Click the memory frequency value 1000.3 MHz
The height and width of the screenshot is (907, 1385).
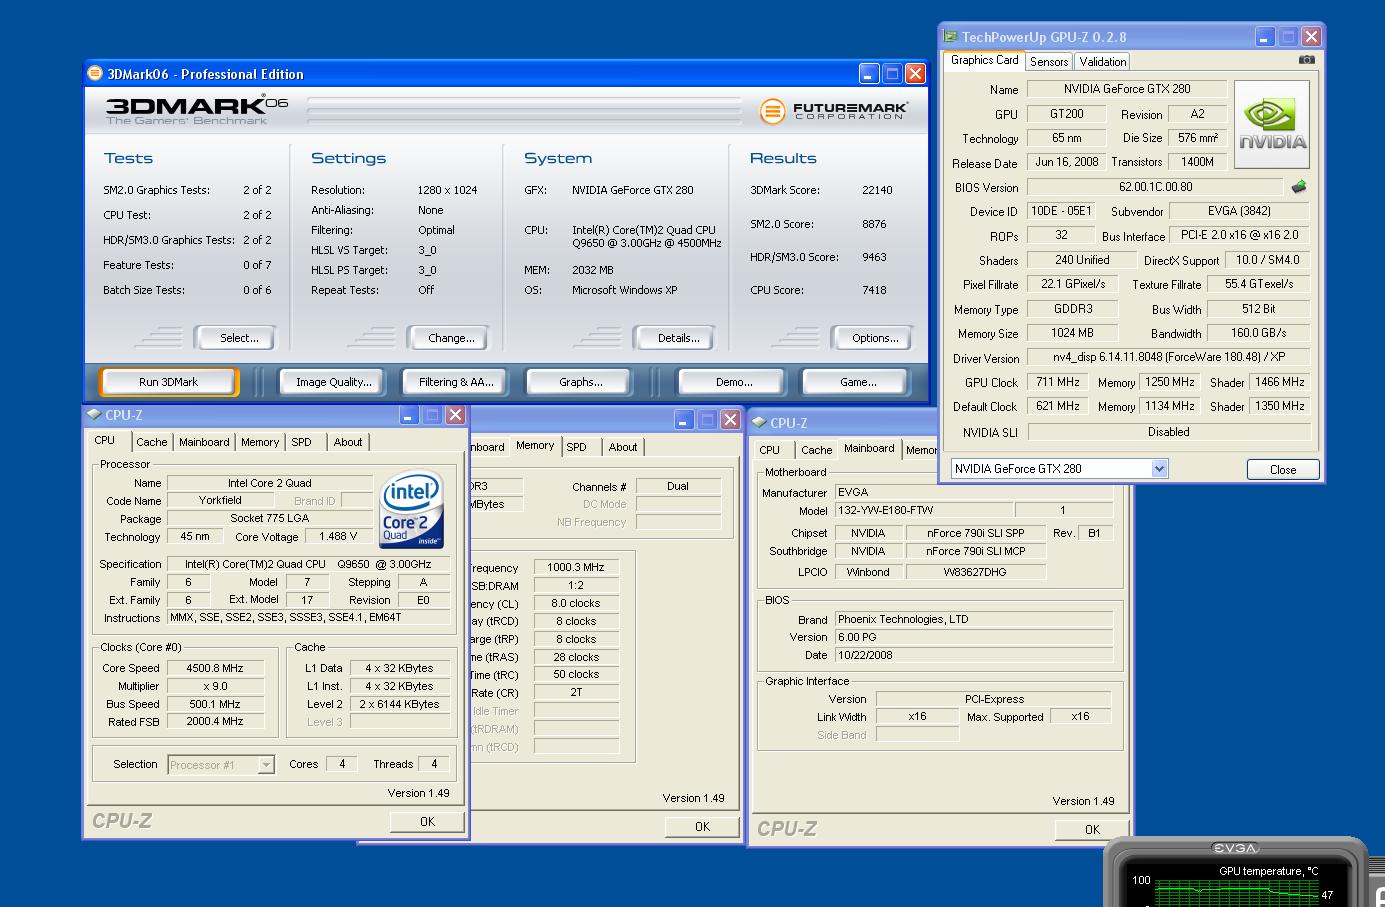[x=576, y=567]
